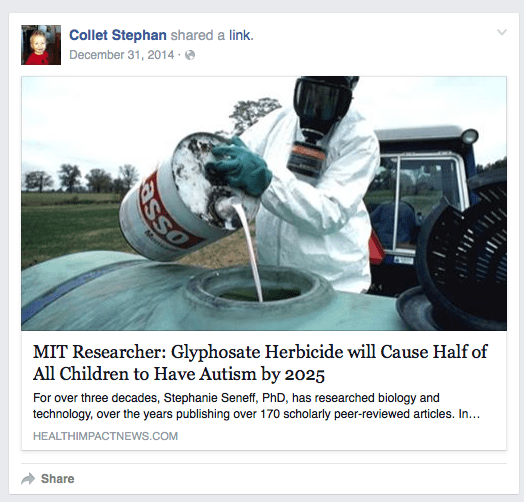Visit Collet Stephan's profile name link
Viewport: 524px width, 502px height.
[118, 35]
